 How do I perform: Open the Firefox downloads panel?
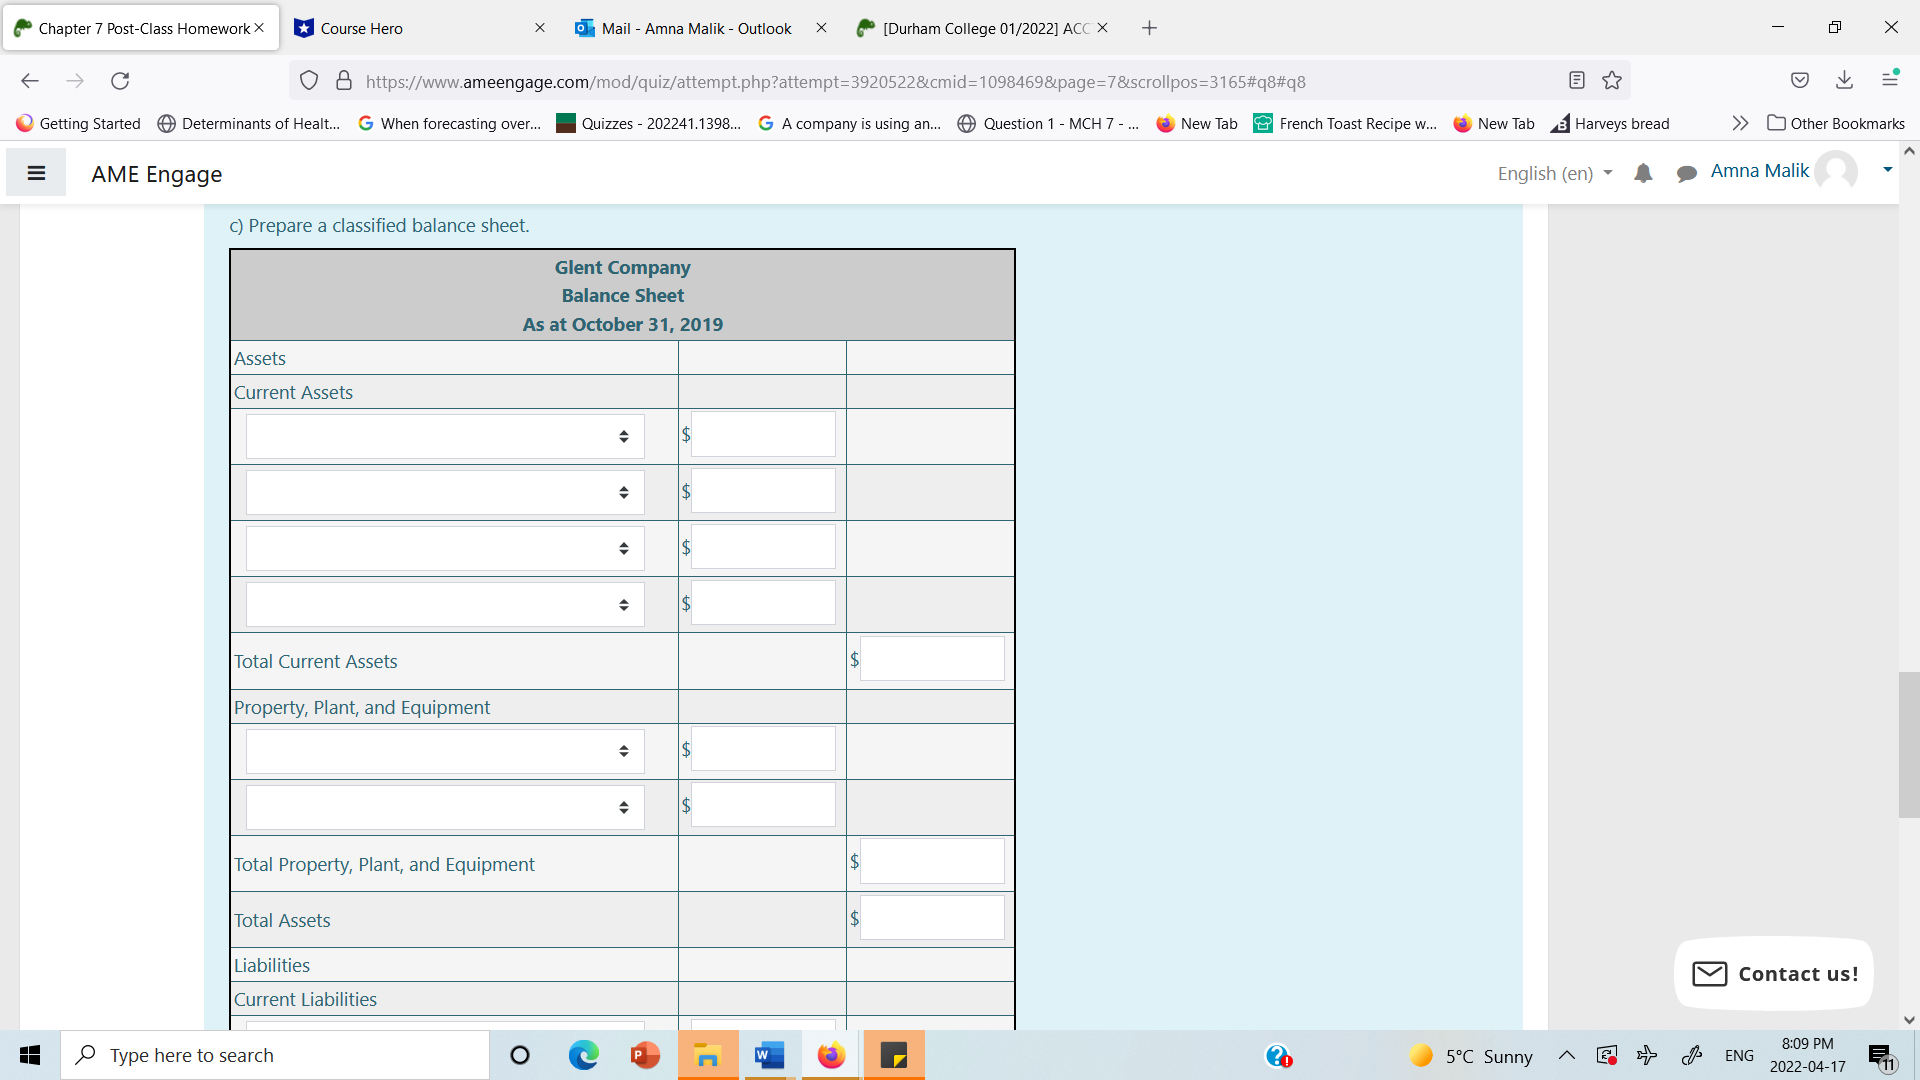click(x=1844, y=80)
